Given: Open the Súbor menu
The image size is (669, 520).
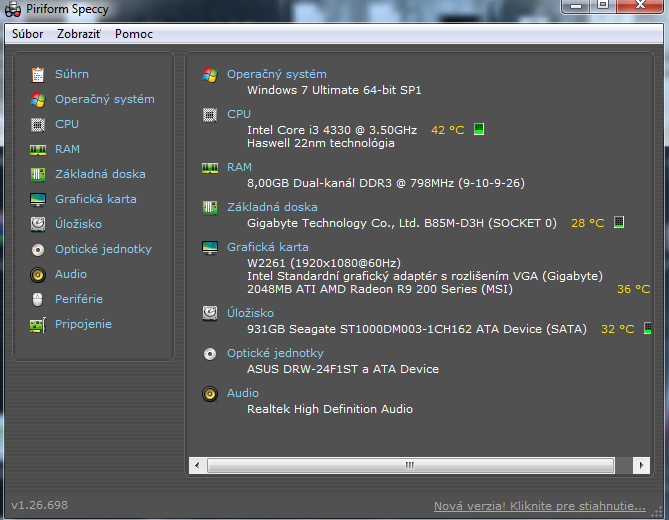Looking at the screenshot, I should (x=27, y=34).
